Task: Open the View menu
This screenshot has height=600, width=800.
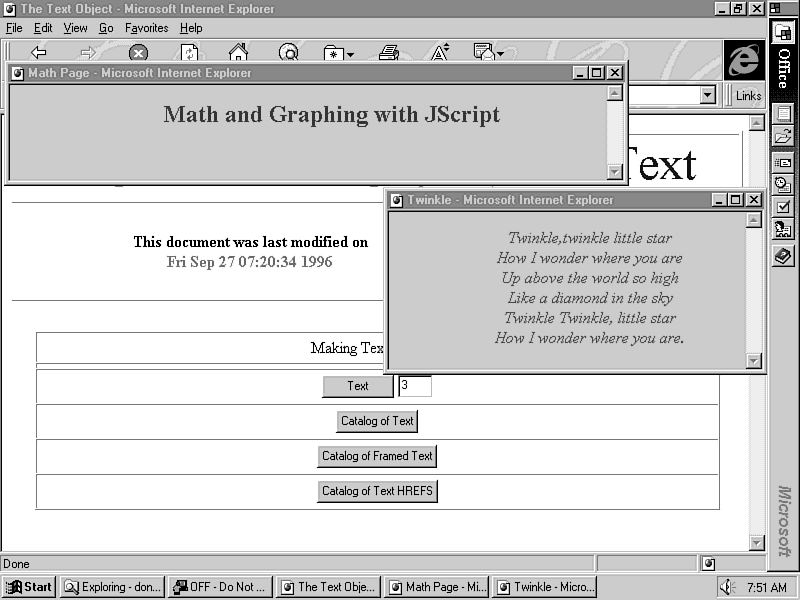Action: [75, 28]
